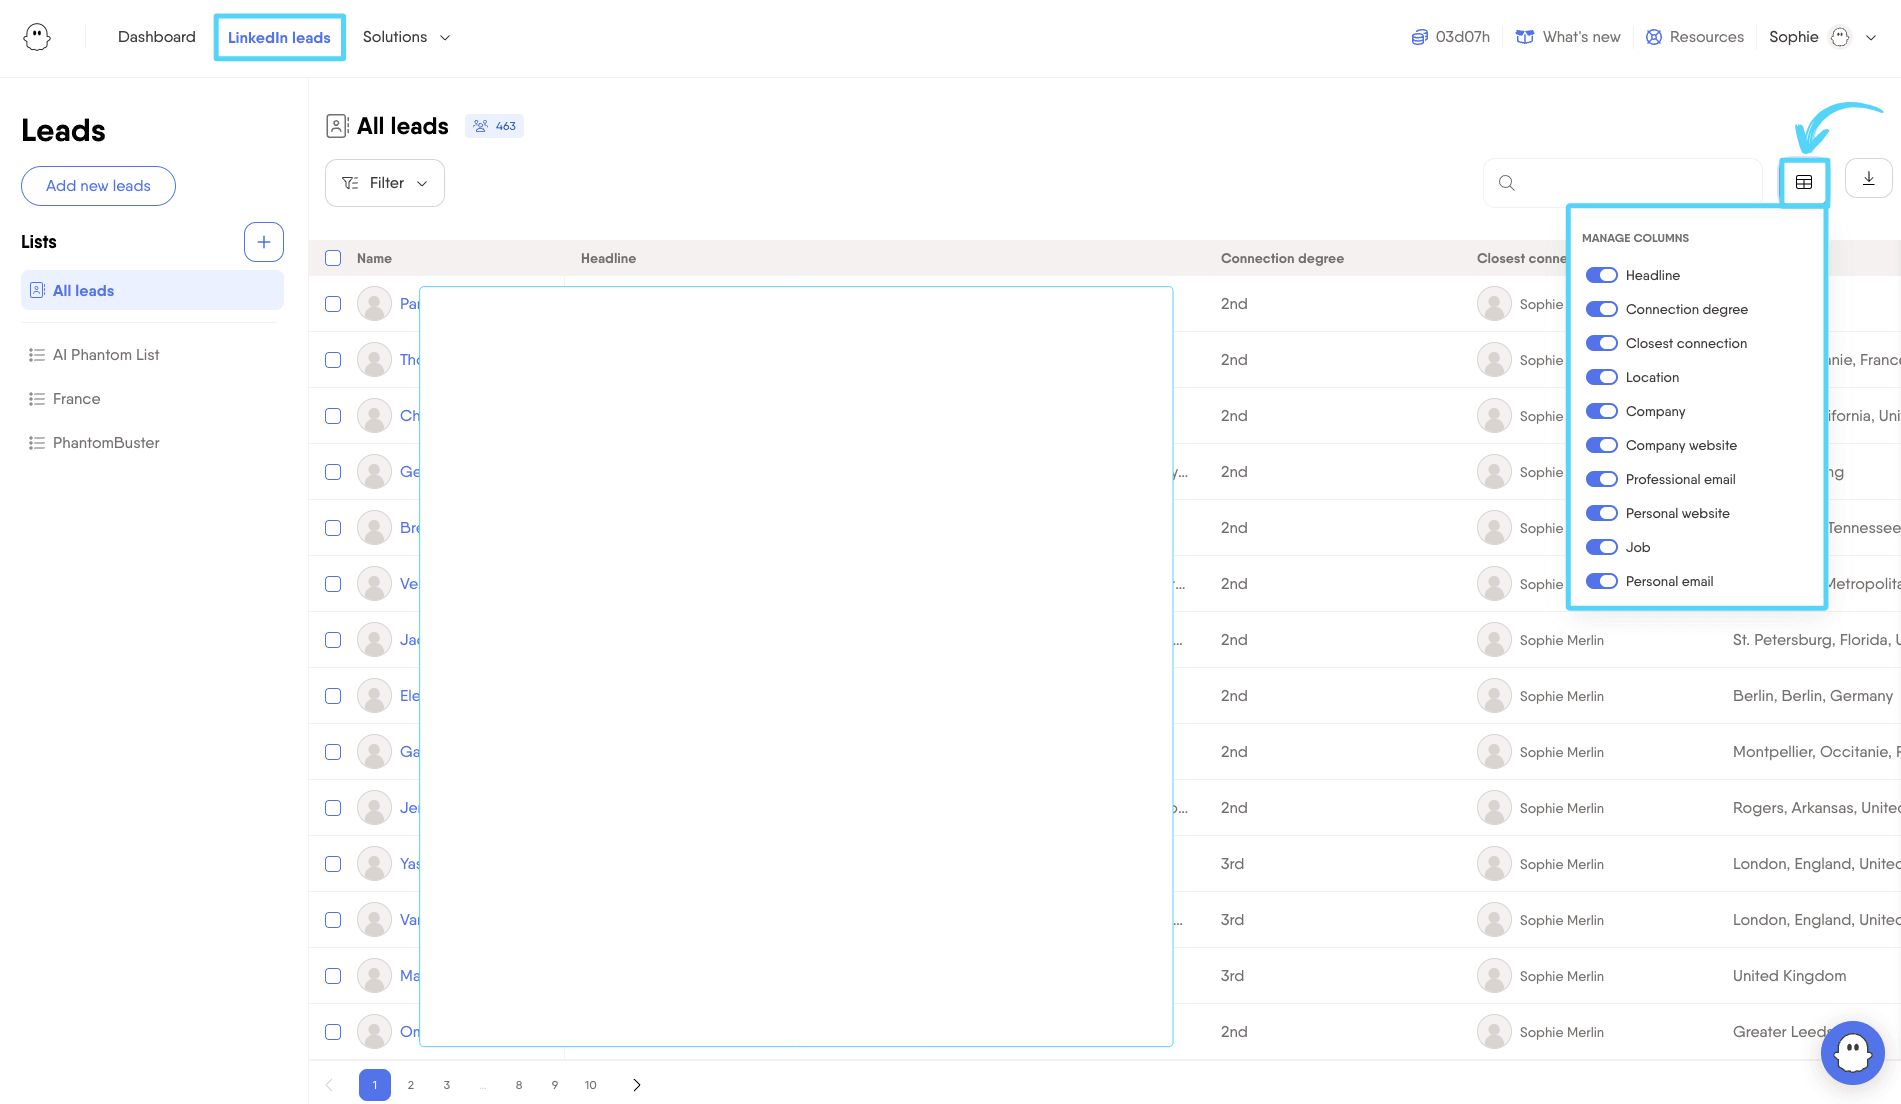This screenshot has height=1104, width=1901.
Task: Click the avatar of the Th... lead row
Action: [374, 360]
